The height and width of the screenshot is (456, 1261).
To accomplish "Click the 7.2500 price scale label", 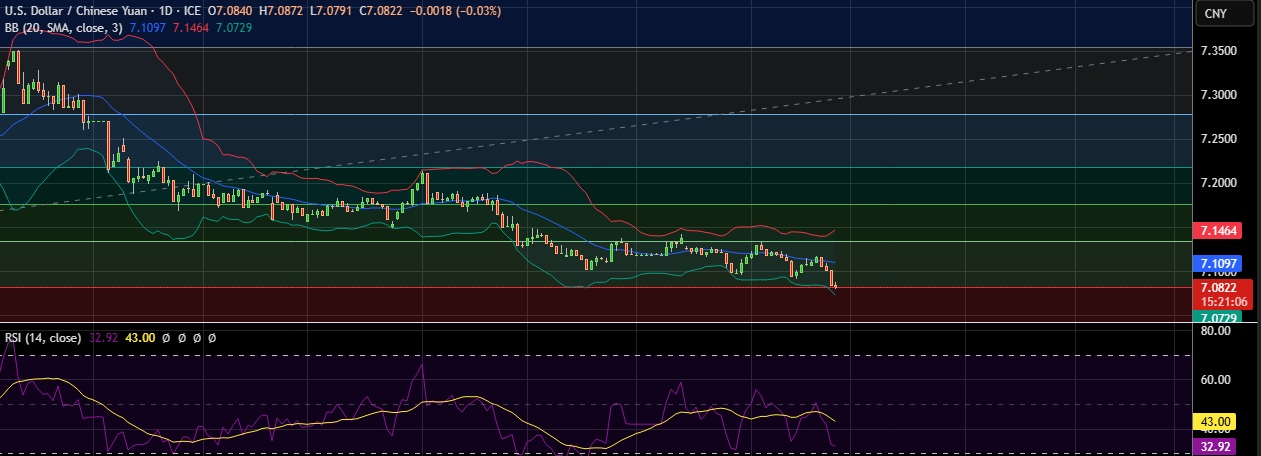I will point(1224,139).
